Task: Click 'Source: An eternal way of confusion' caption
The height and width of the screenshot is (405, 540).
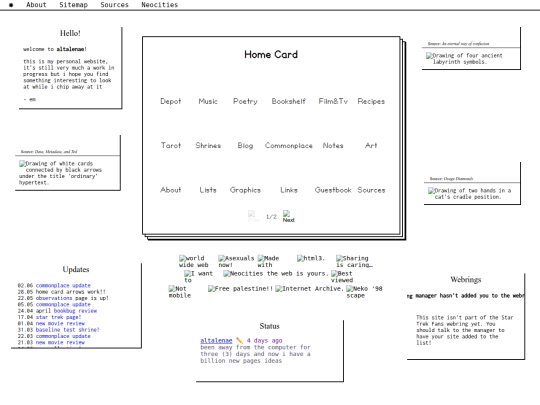Action: (458, 44)
